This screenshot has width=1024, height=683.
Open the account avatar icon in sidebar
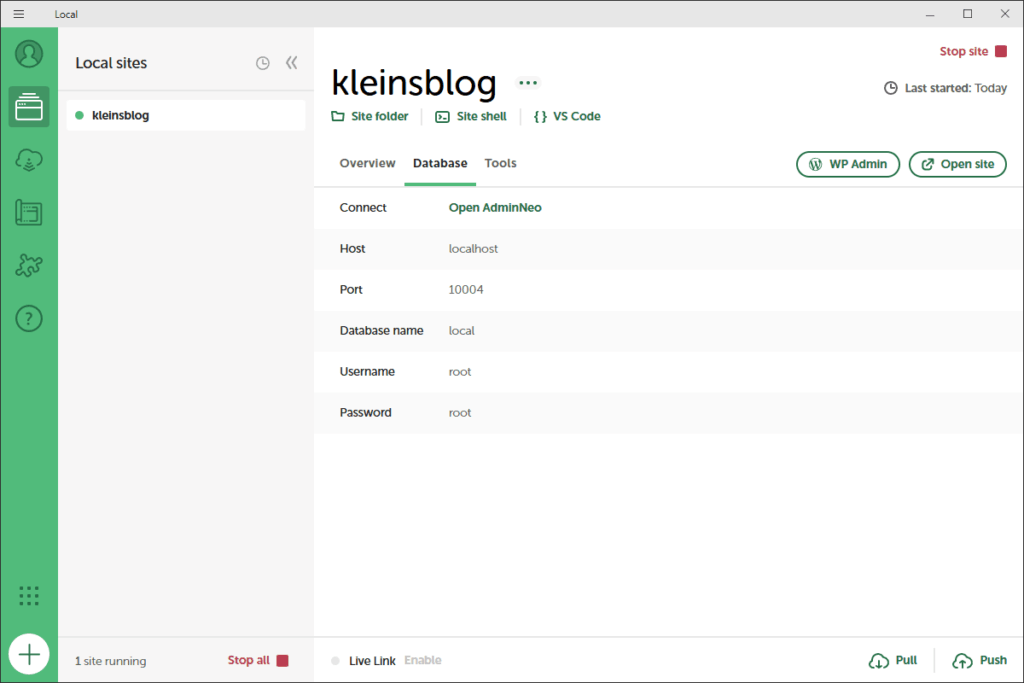pyautogui.click(x=29, y=53)
